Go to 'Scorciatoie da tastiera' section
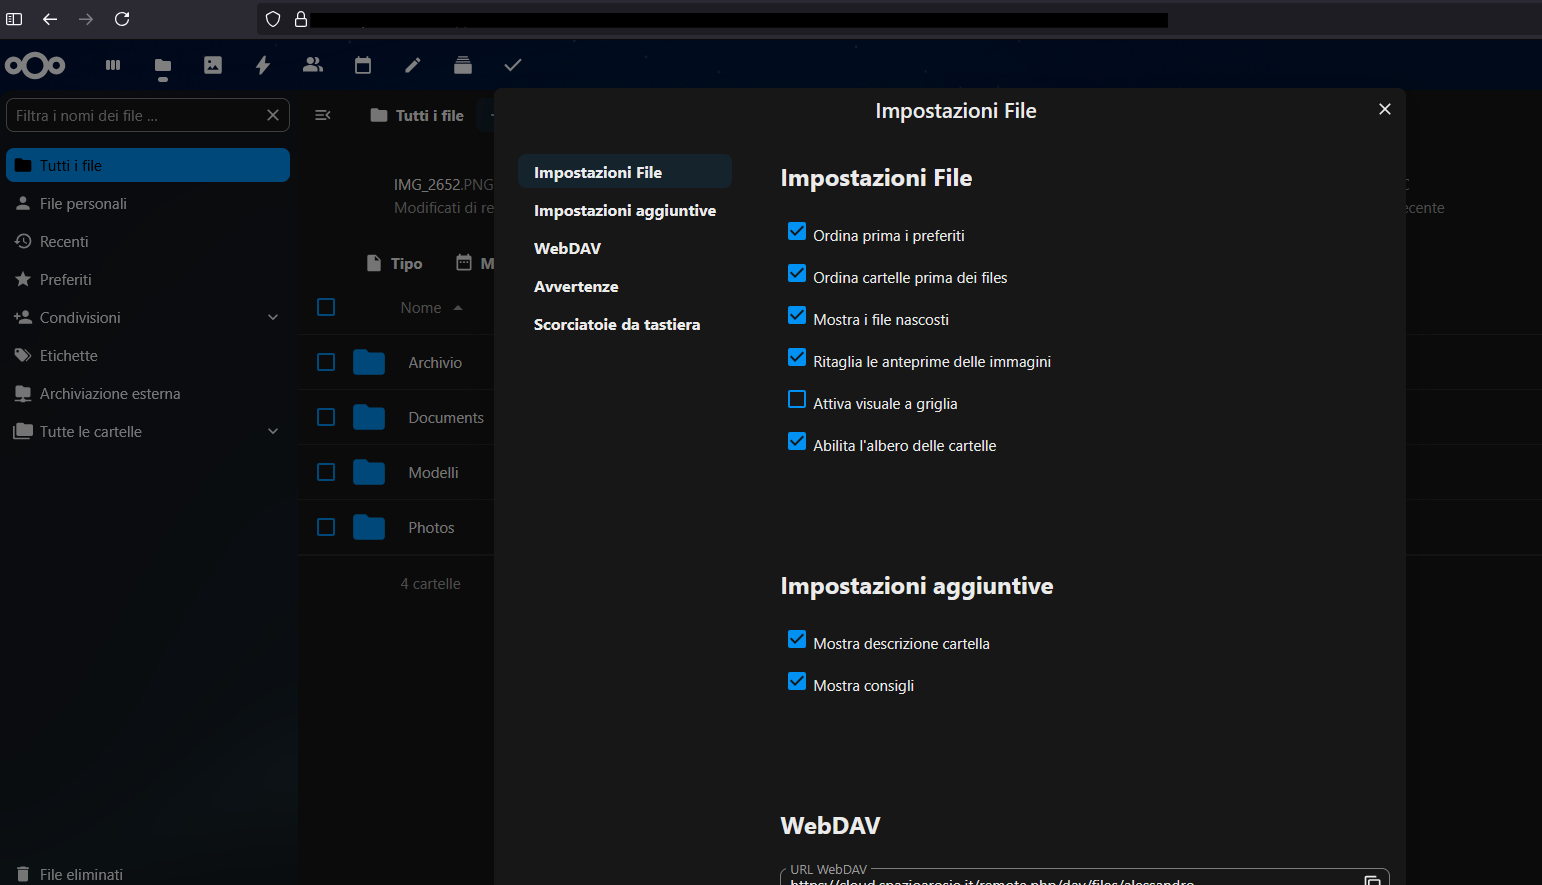The image size is (1542, 885). (616, 325)
